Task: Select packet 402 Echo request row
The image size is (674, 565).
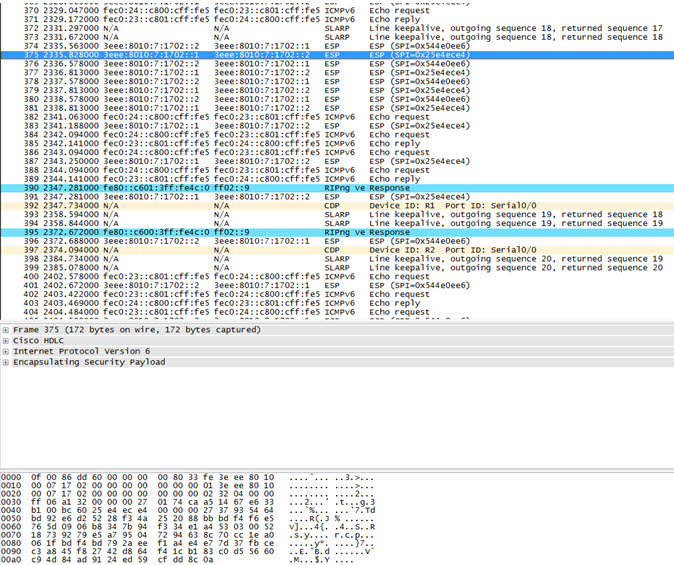Action: click(337, 294)
